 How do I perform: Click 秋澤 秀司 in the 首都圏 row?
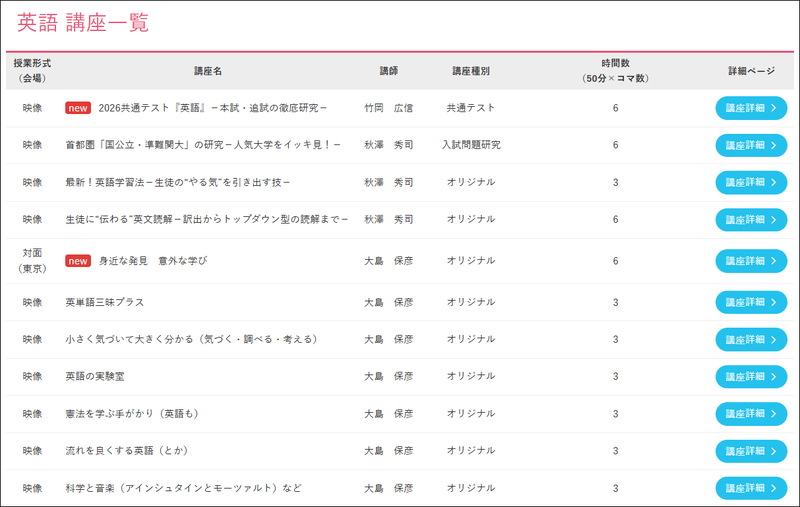pyautogui.click(x=389, y=145)
